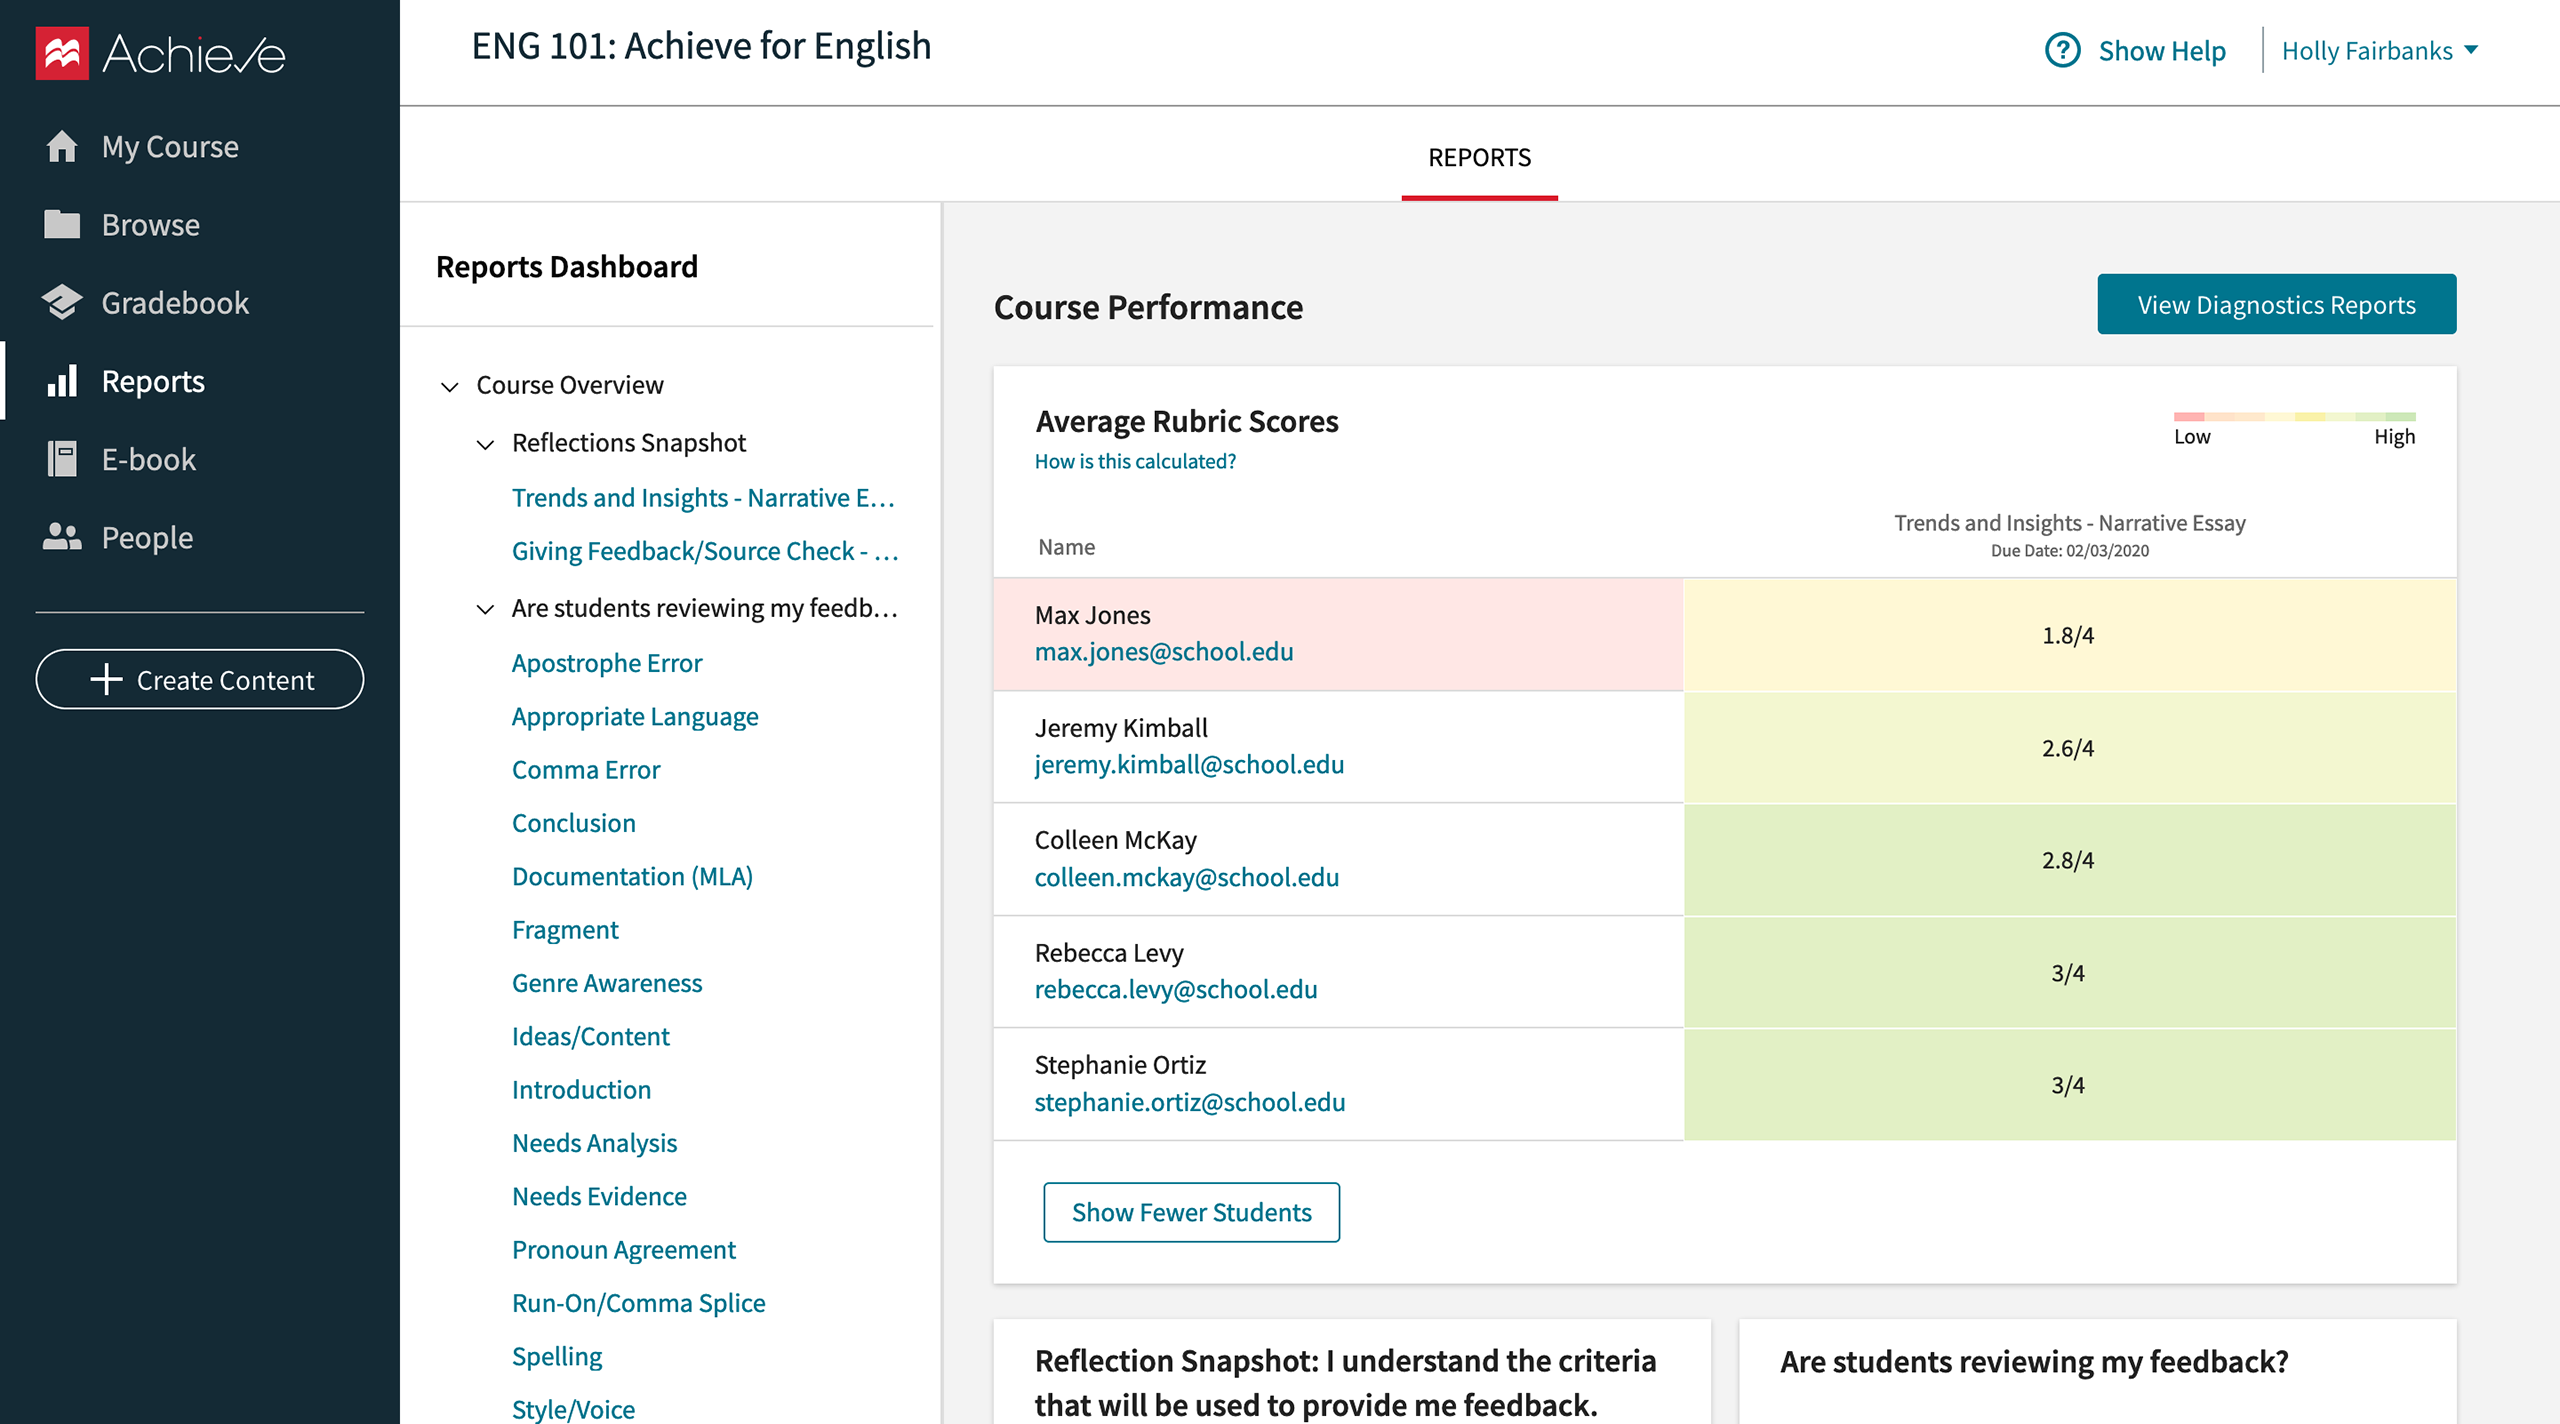
Task: Open the Holly Fairbanks account dropdown
Action: 2380,50
